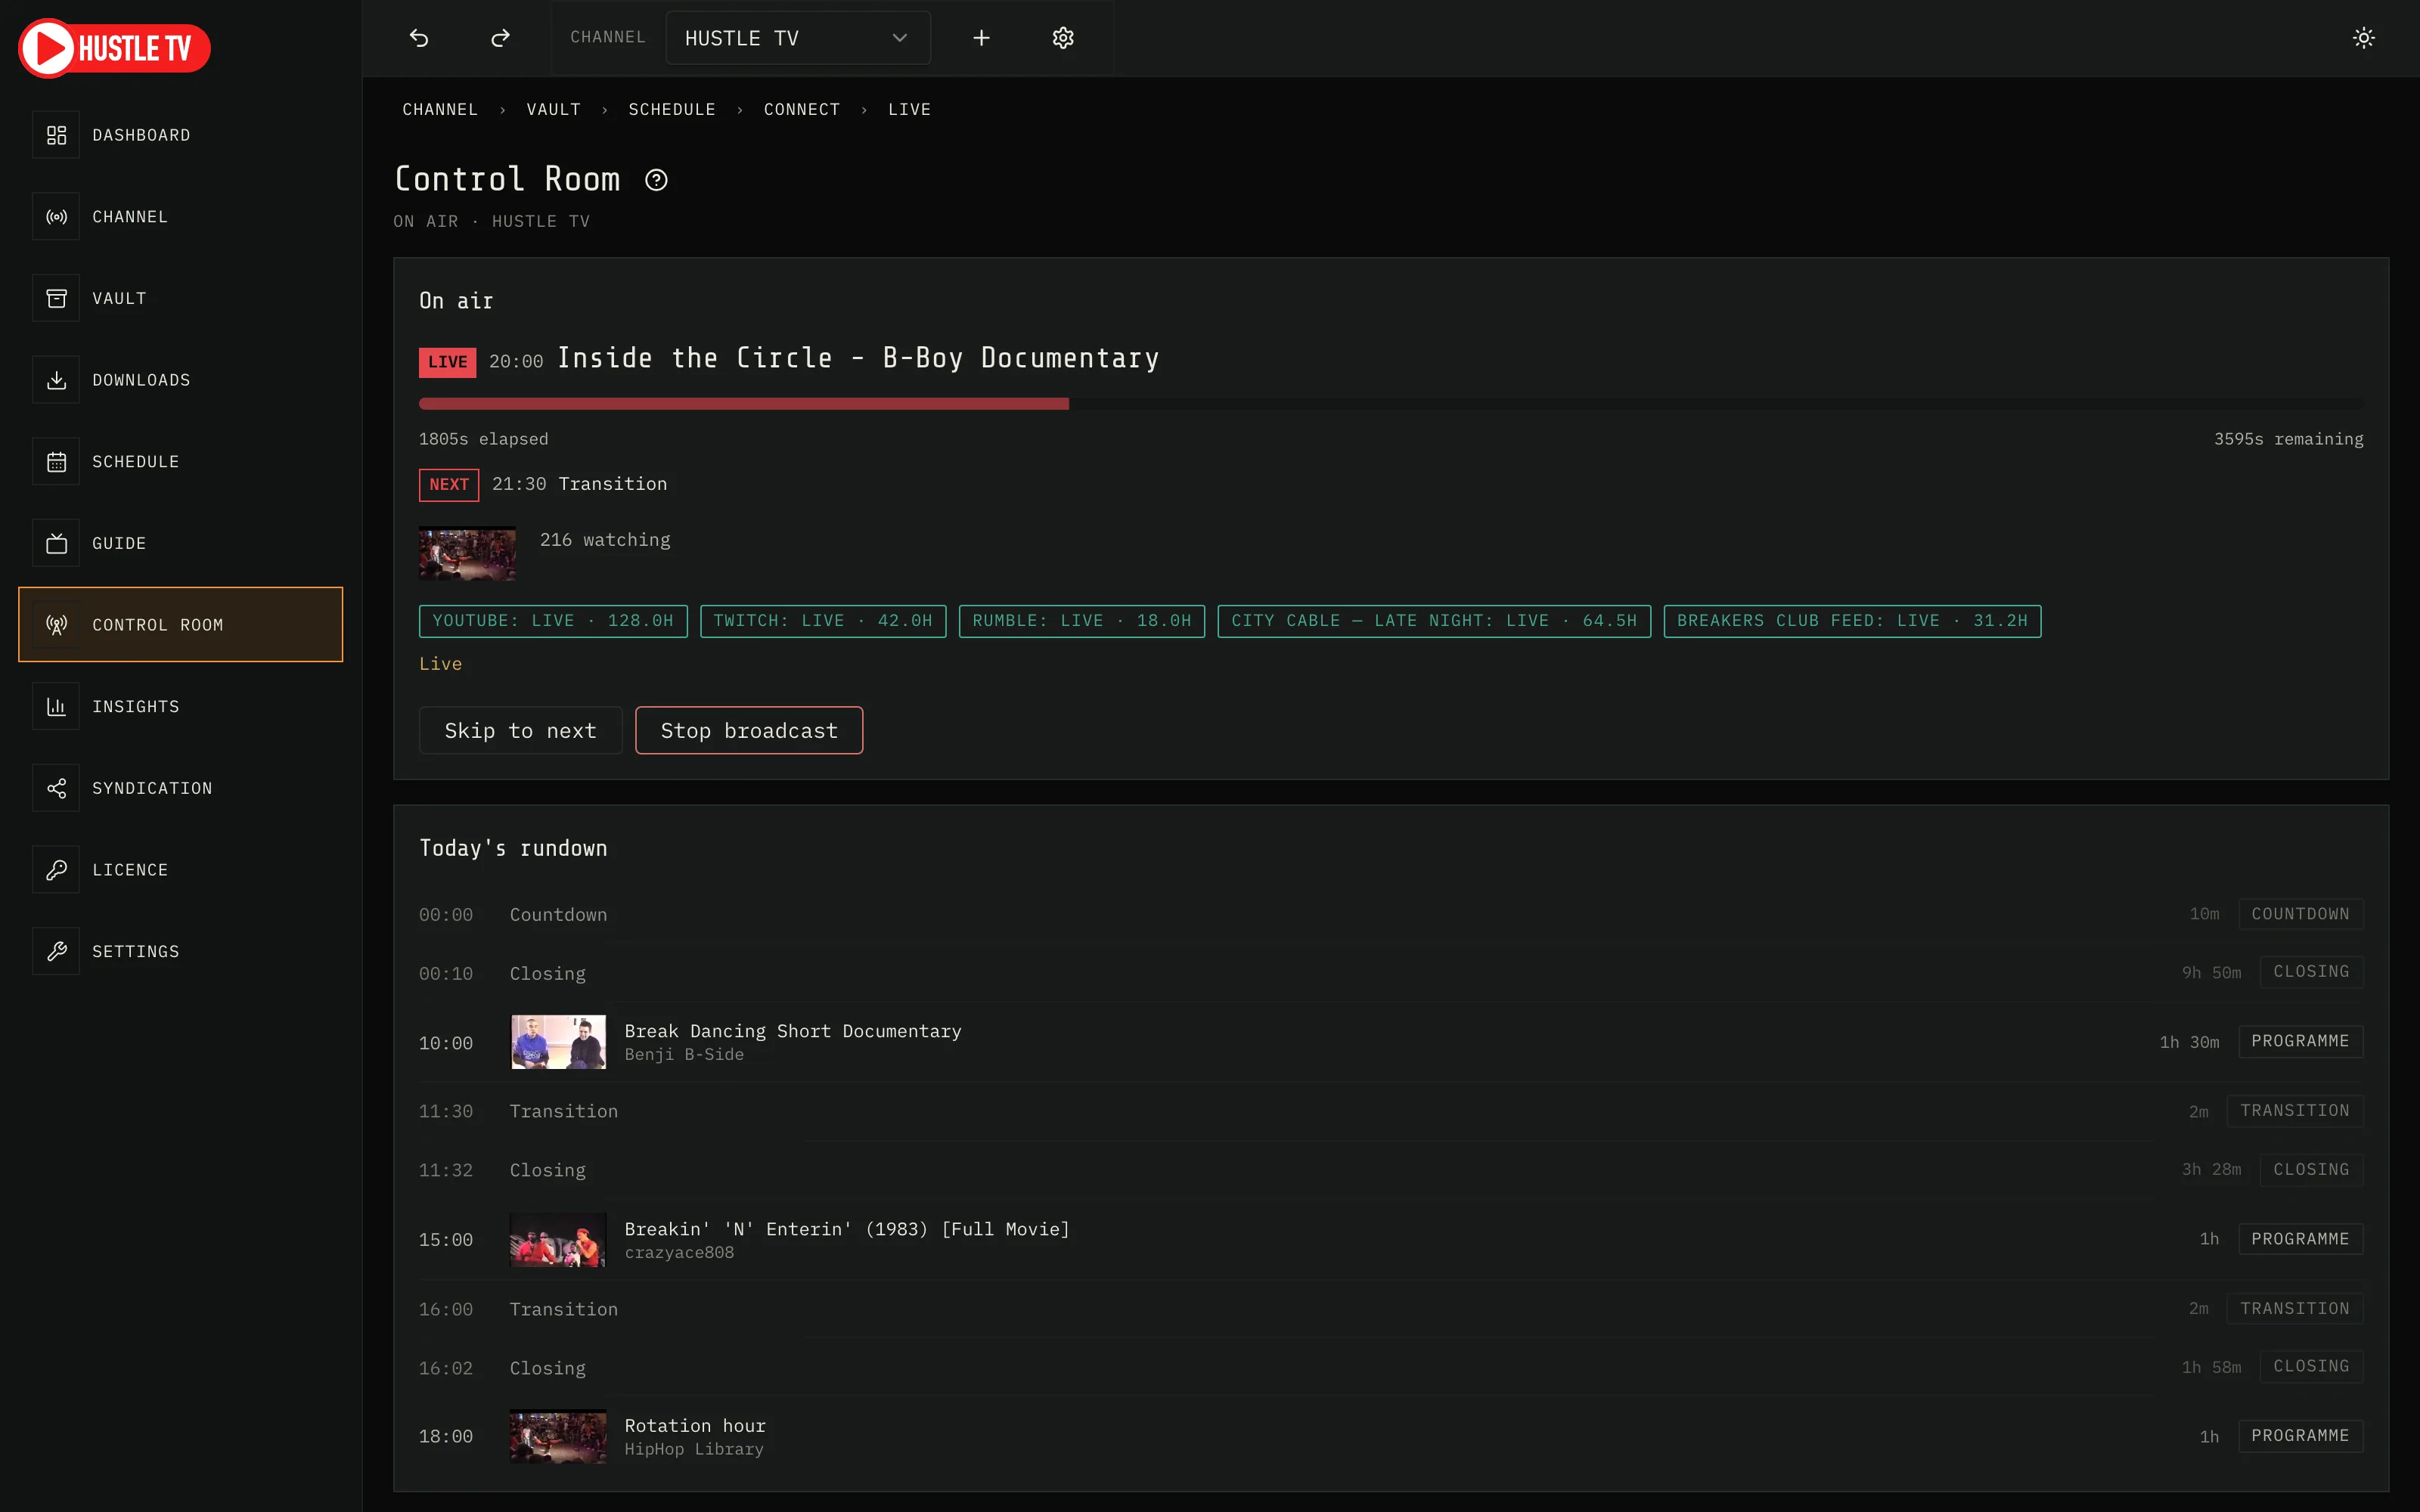Click City Cable Late Night status chip
The width and height of the screenshot is (2420, 1512).
coord(1434,621)
